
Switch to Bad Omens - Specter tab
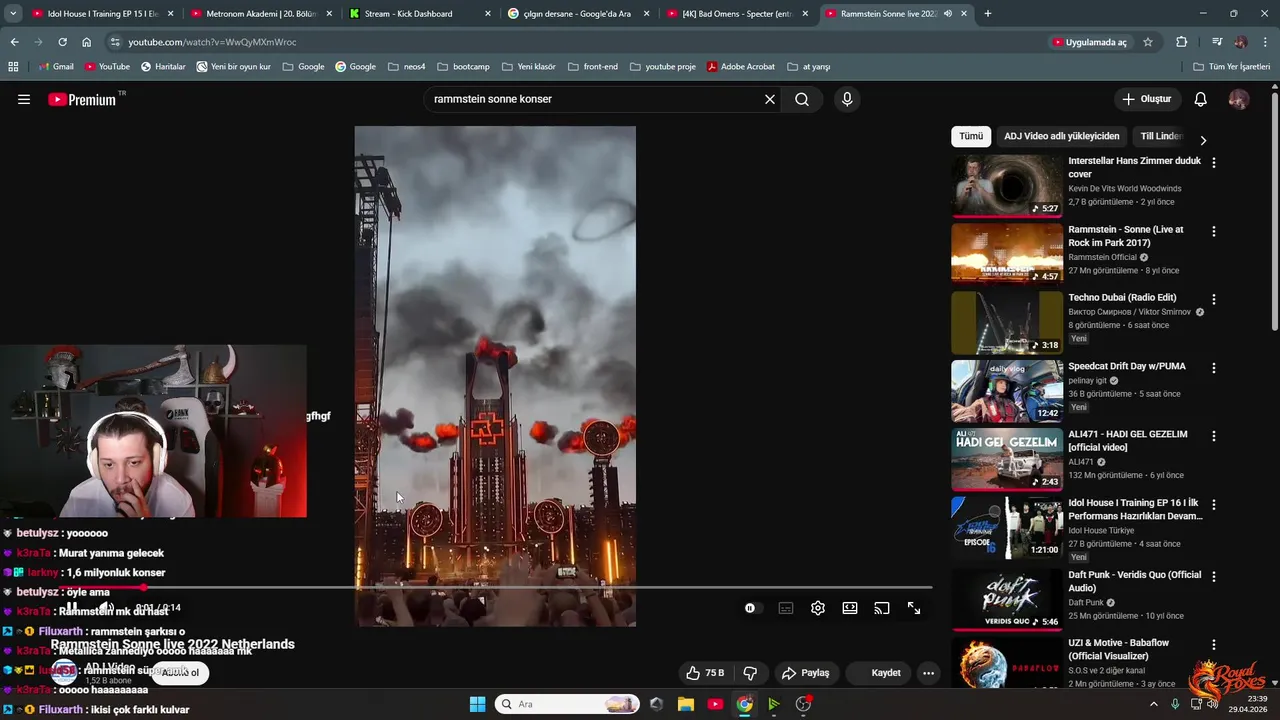click(x=738, y=14)
